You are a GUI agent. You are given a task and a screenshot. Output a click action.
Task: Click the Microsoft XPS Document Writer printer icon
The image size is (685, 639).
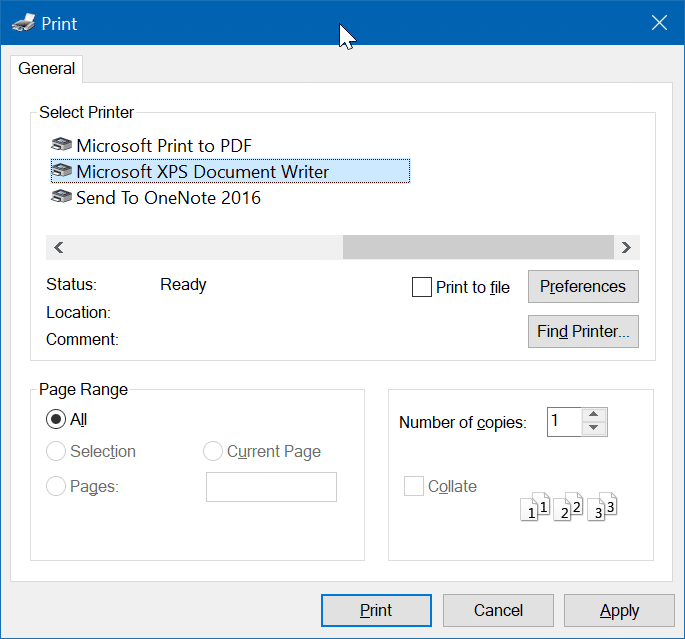tap(61, 171)
